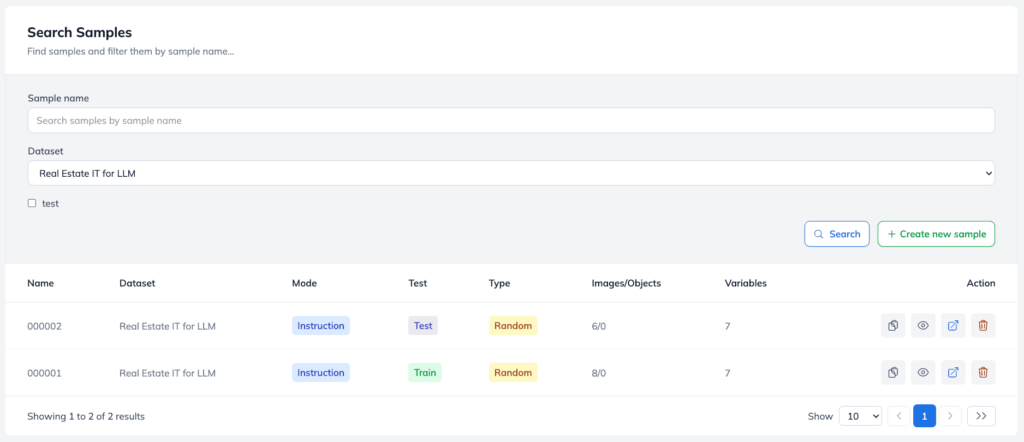
Task: Click Create new sample button
Action: pyautogui.click(x=936, y=234)
